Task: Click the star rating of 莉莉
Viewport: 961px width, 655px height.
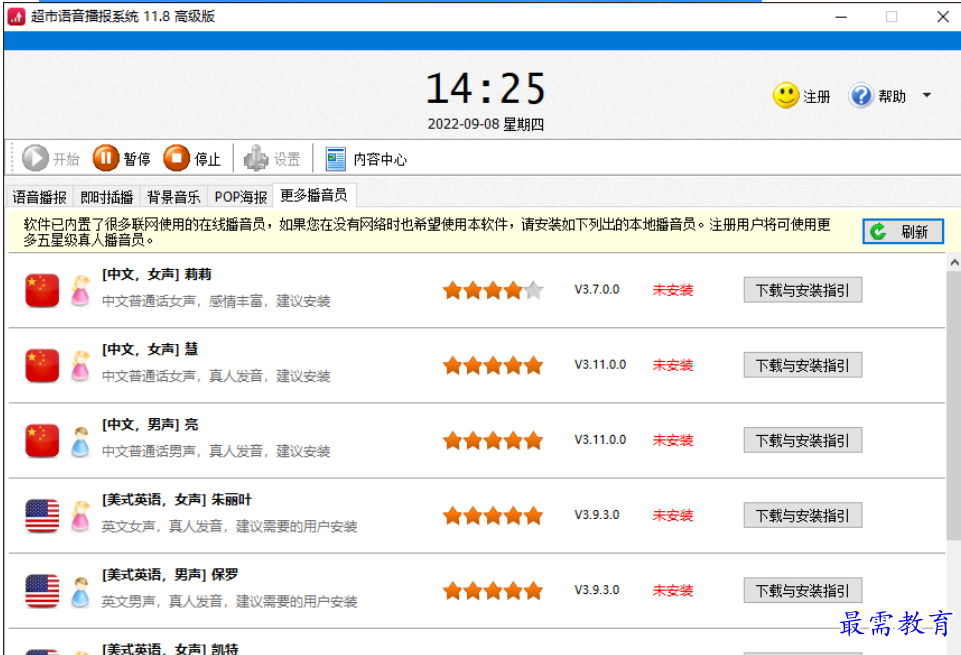Action: point(493,290)
